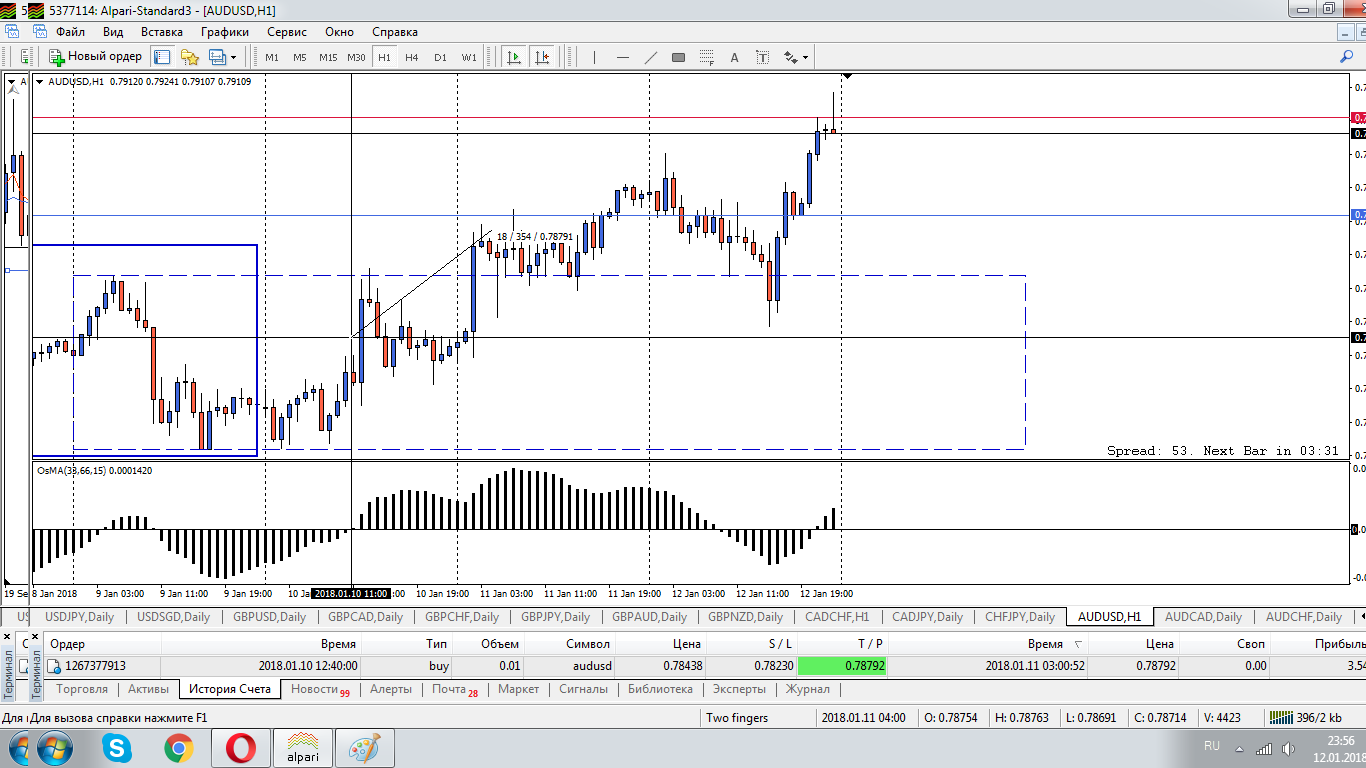Screen dimensions: 1366x768
Task: Click the chart shift triangle marker at top
Action: [847, 76]
